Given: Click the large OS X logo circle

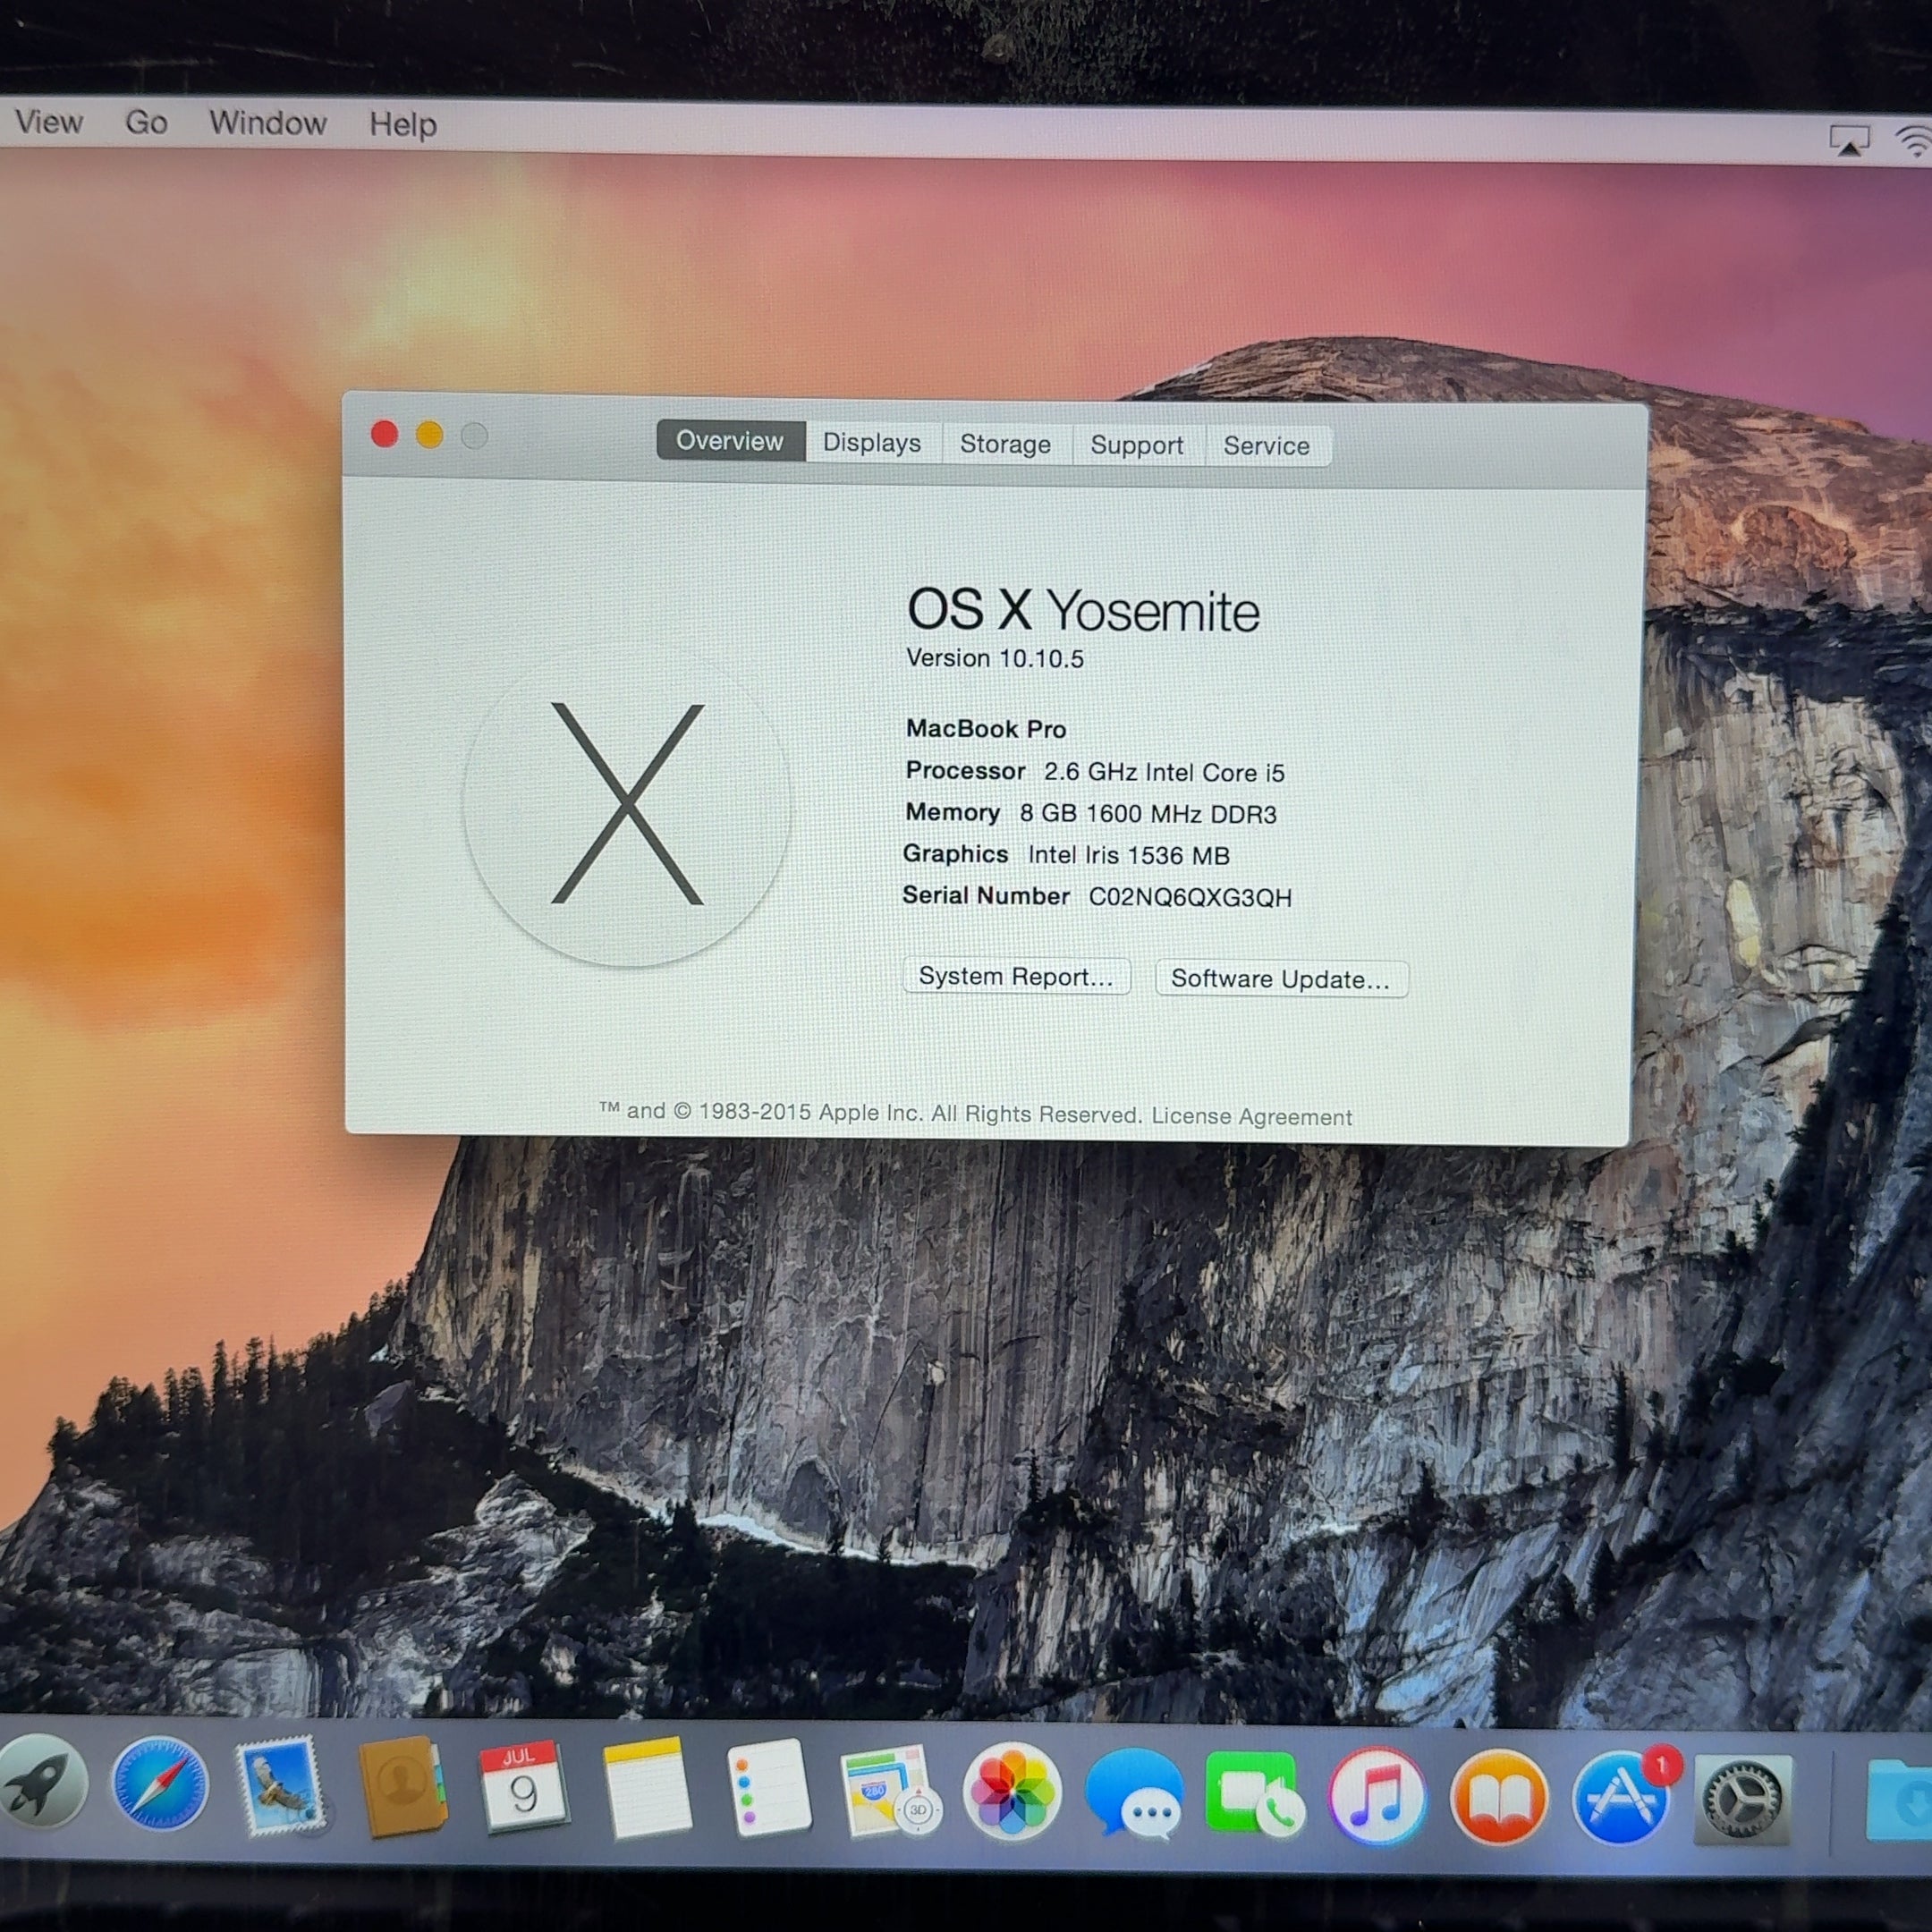Looking at the screenshot, I should [627, 805].
